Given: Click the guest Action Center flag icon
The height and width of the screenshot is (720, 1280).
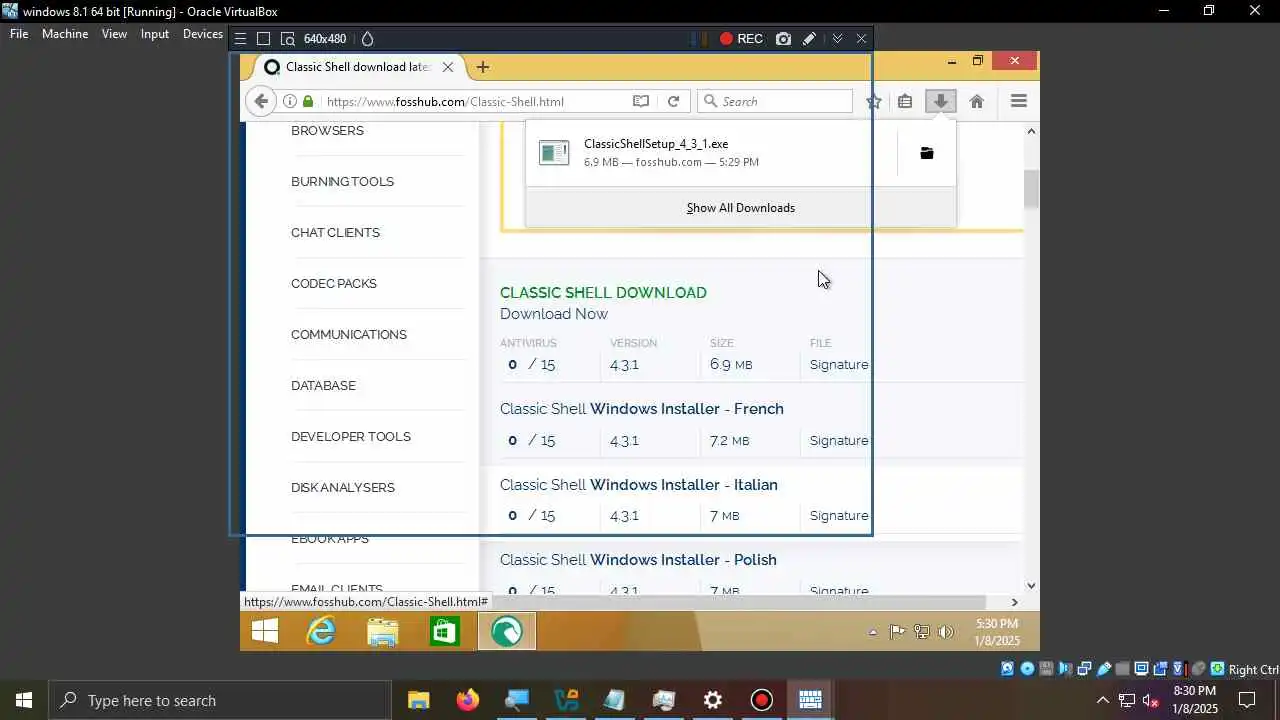Looking at the screenshot, I should tap(897, 632).
